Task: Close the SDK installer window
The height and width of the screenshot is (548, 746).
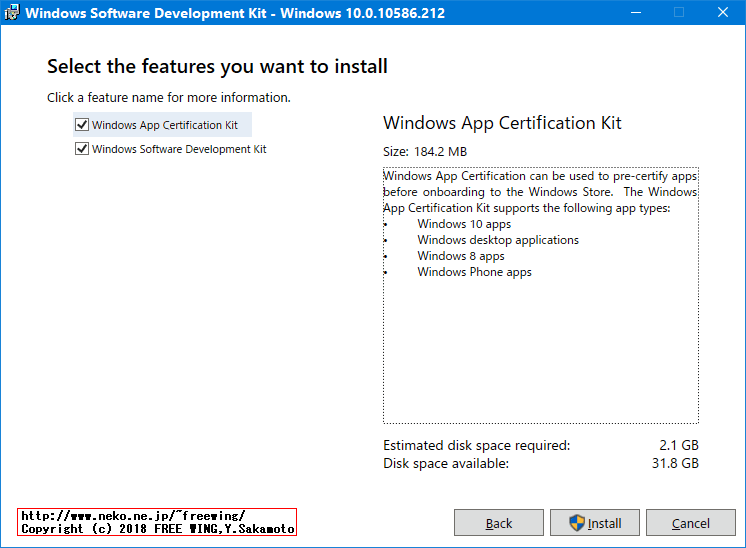Action: point(723,12)
